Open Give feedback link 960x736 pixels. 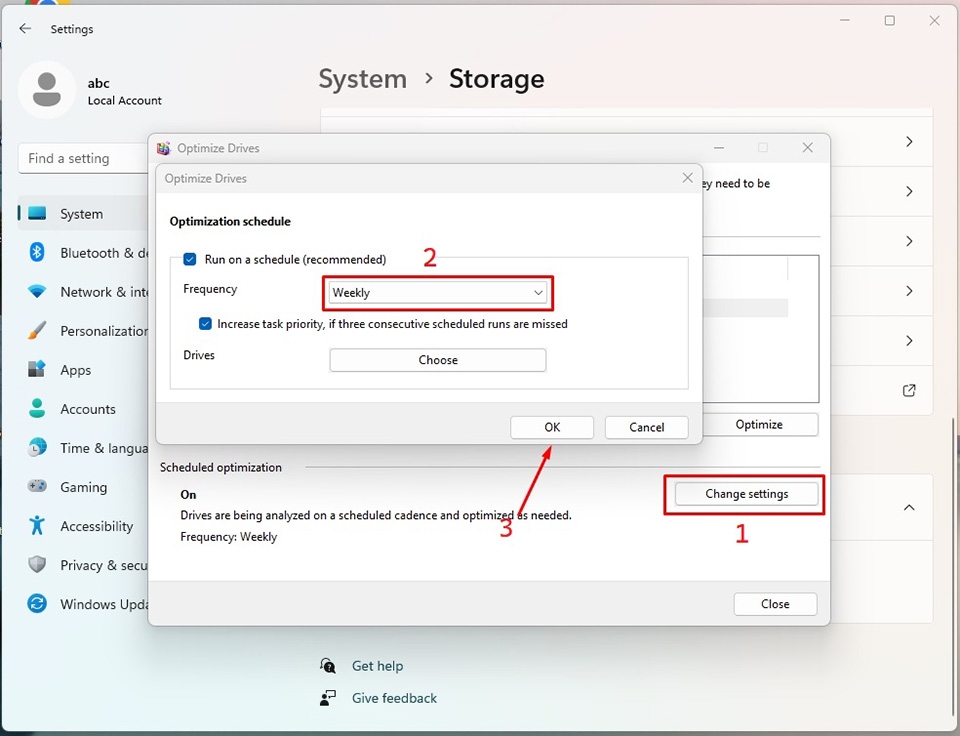click(x=394, y=698)
